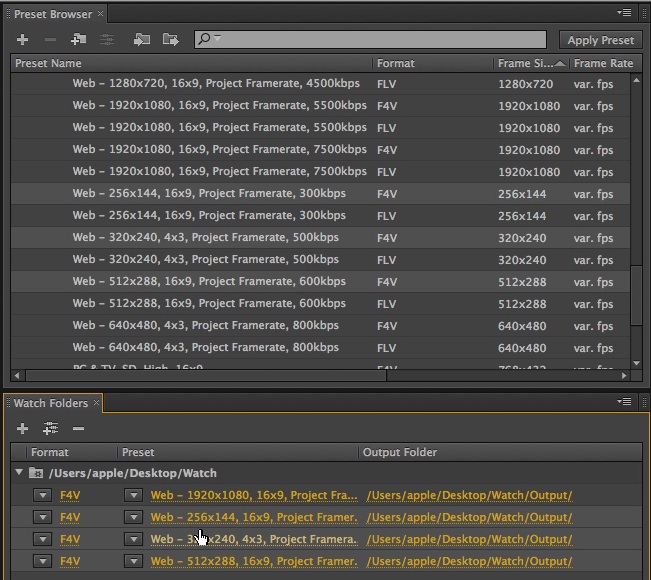Open Preset Browser panel menu icon
This screenshot has height=580, width=651.
click(x=624, y=13)
